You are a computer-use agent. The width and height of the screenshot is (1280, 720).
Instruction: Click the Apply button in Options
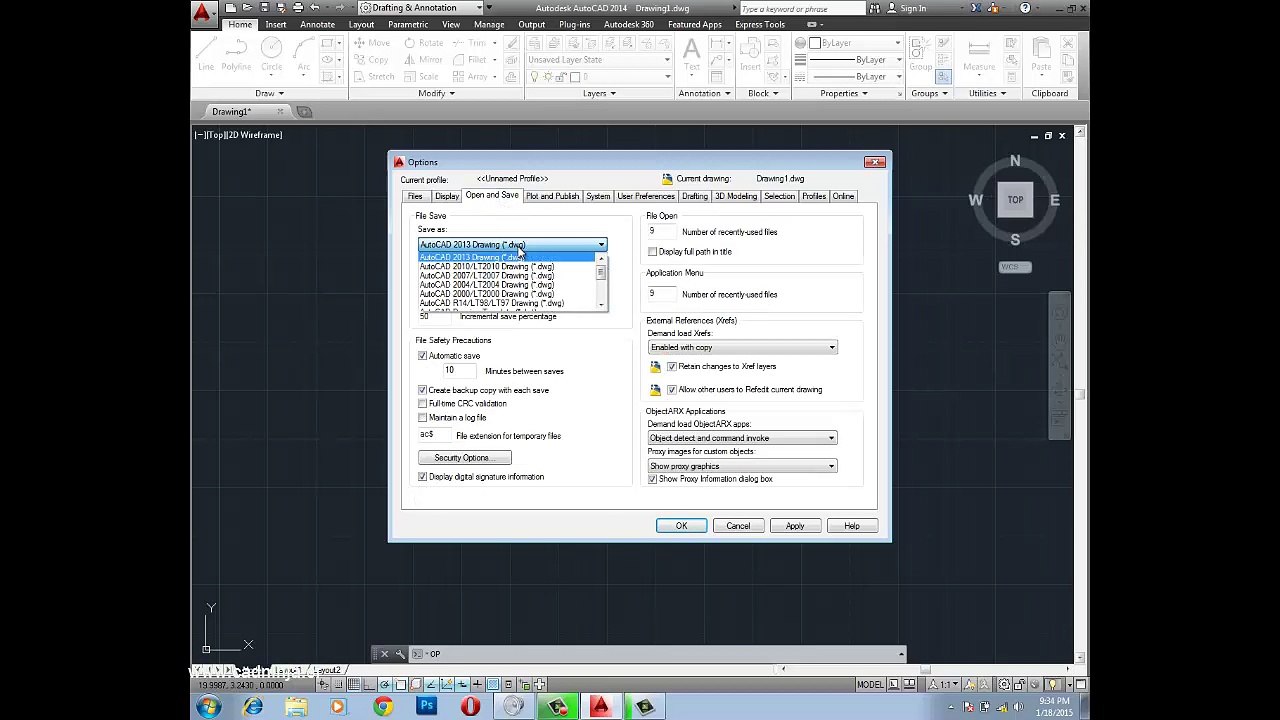point(795,526)
